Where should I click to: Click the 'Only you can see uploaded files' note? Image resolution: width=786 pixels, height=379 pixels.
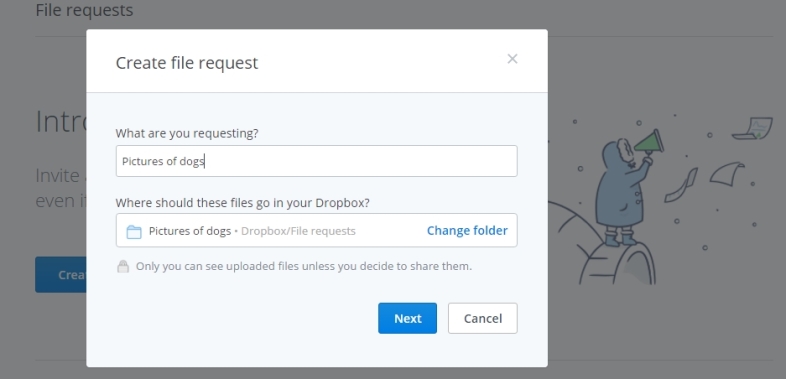pyautogui.click(x=304, y=266)
